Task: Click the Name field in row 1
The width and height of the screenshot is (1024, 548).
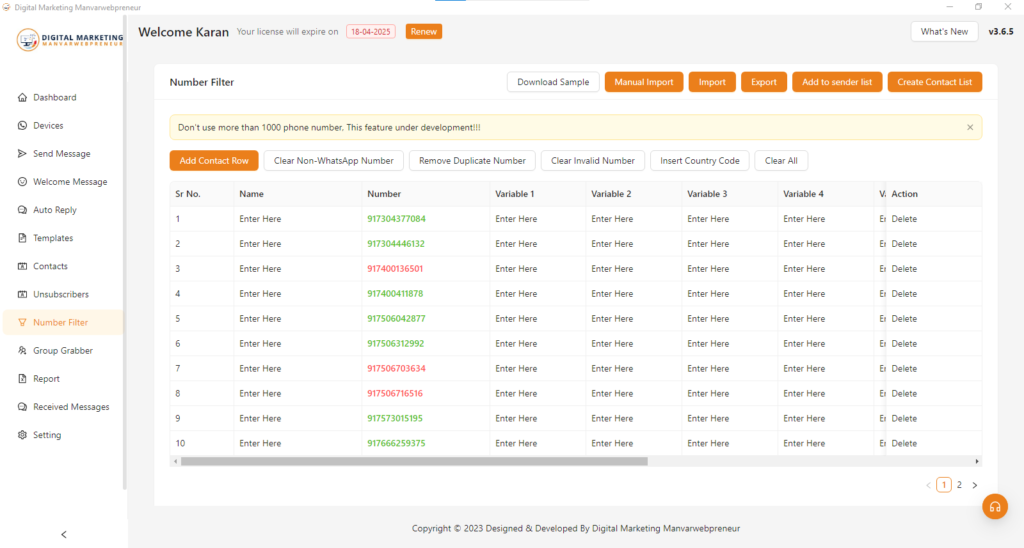Action: click(260, 219)
